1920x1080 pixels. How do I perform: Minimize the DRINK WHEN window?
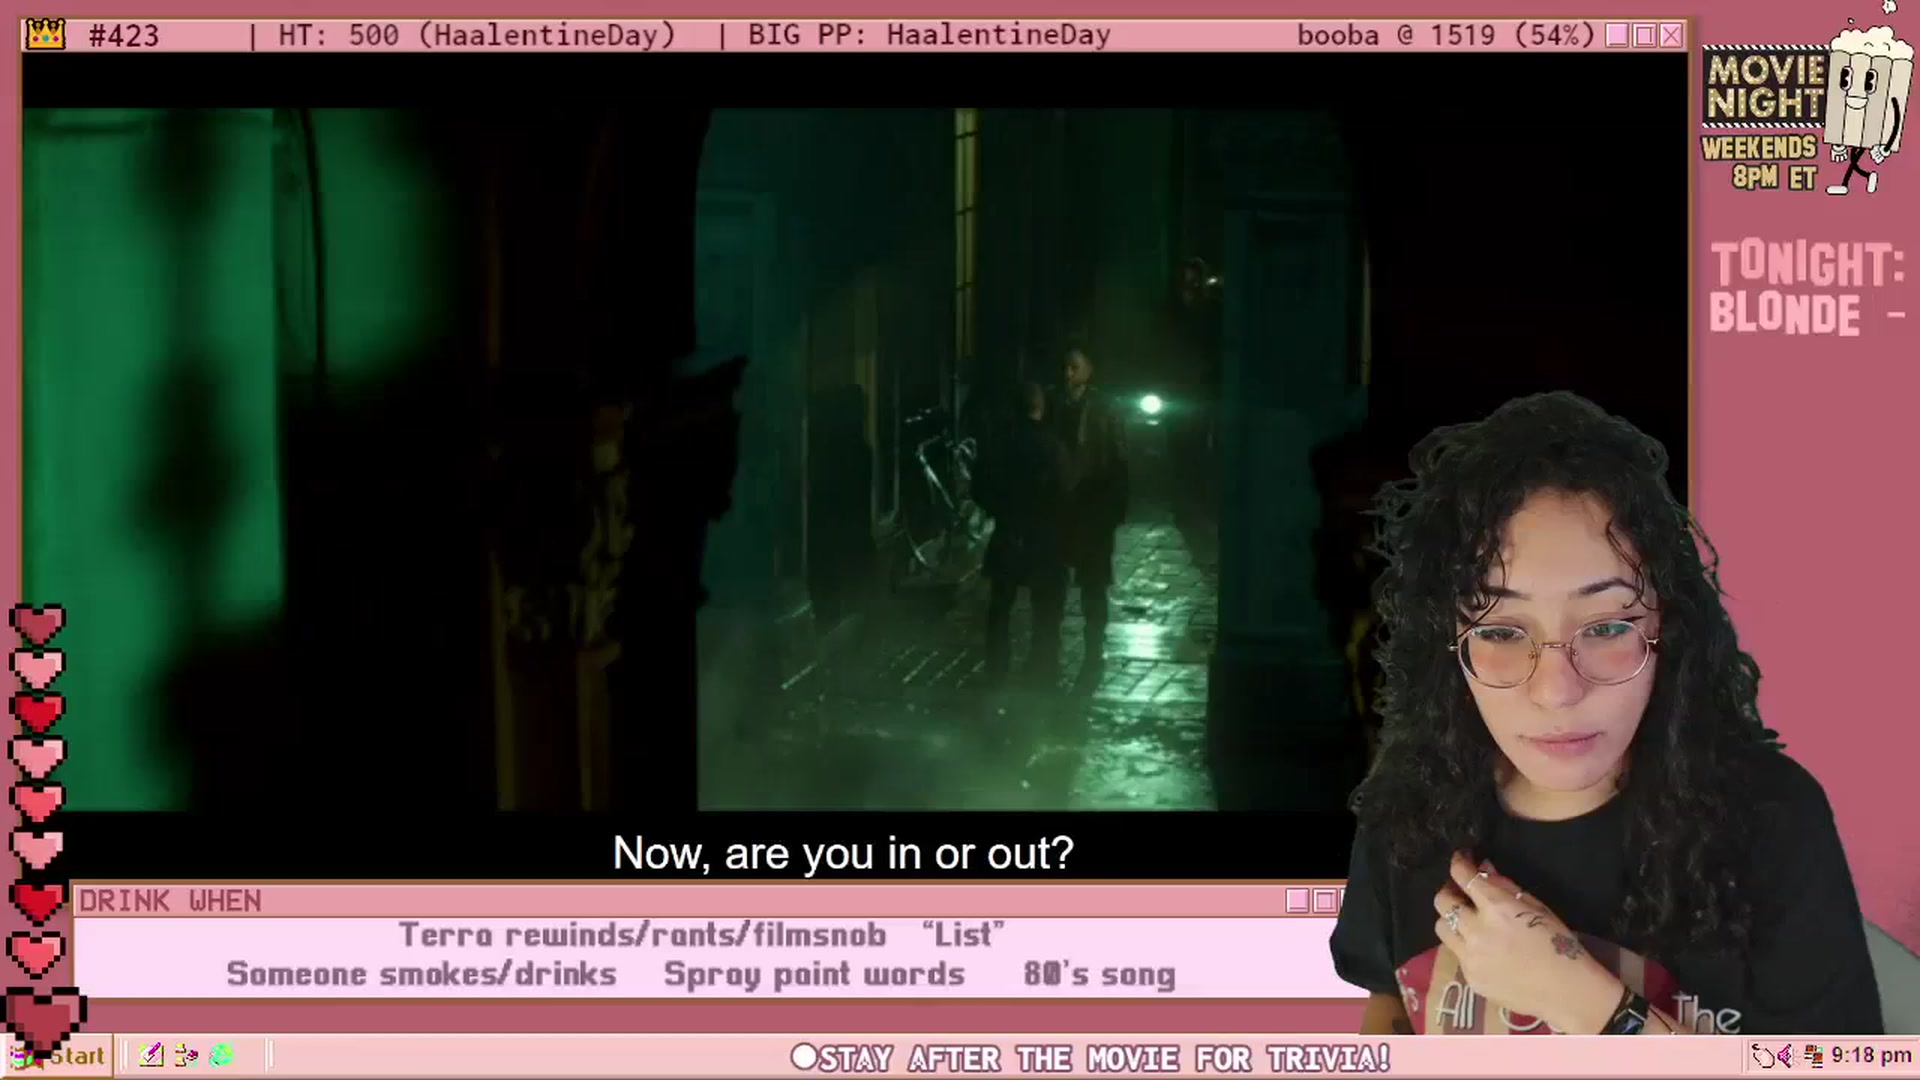point(1297,901)
